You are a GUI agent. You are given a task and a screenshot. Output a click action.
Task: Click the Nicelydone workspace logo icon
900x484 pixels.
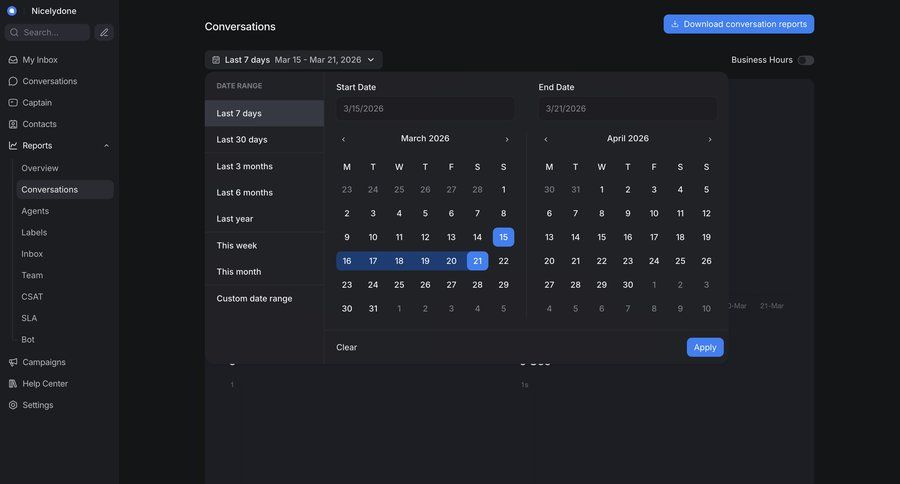11,11
